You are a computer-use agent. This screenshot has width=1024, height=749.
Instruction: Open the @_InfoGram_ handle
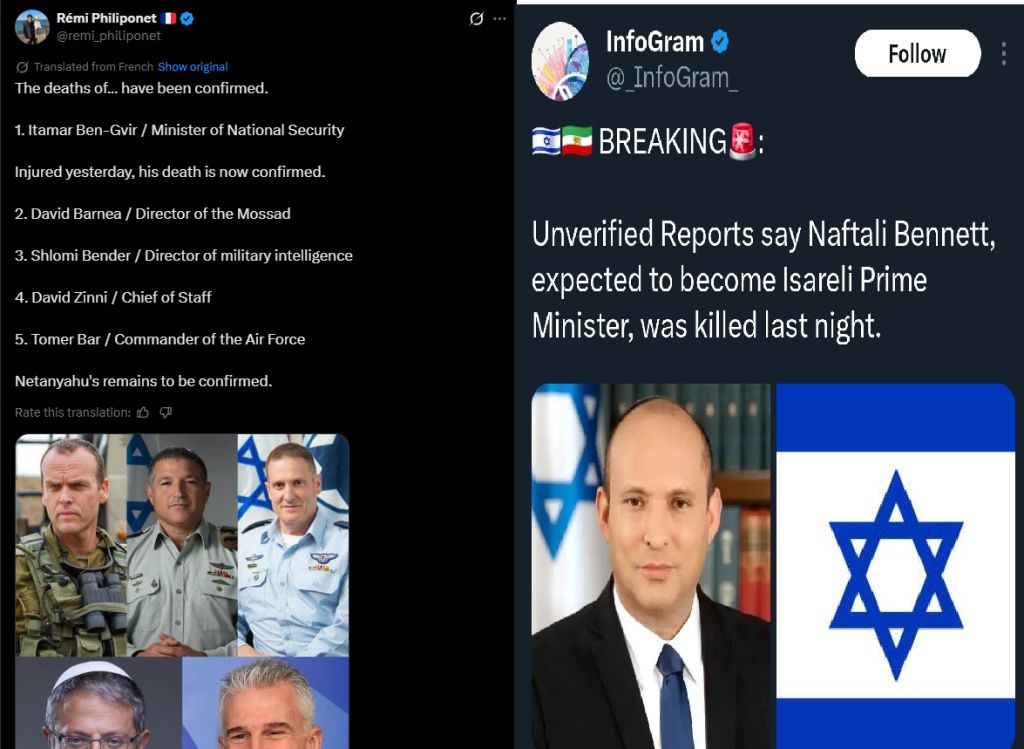click(x=672, y=78)
